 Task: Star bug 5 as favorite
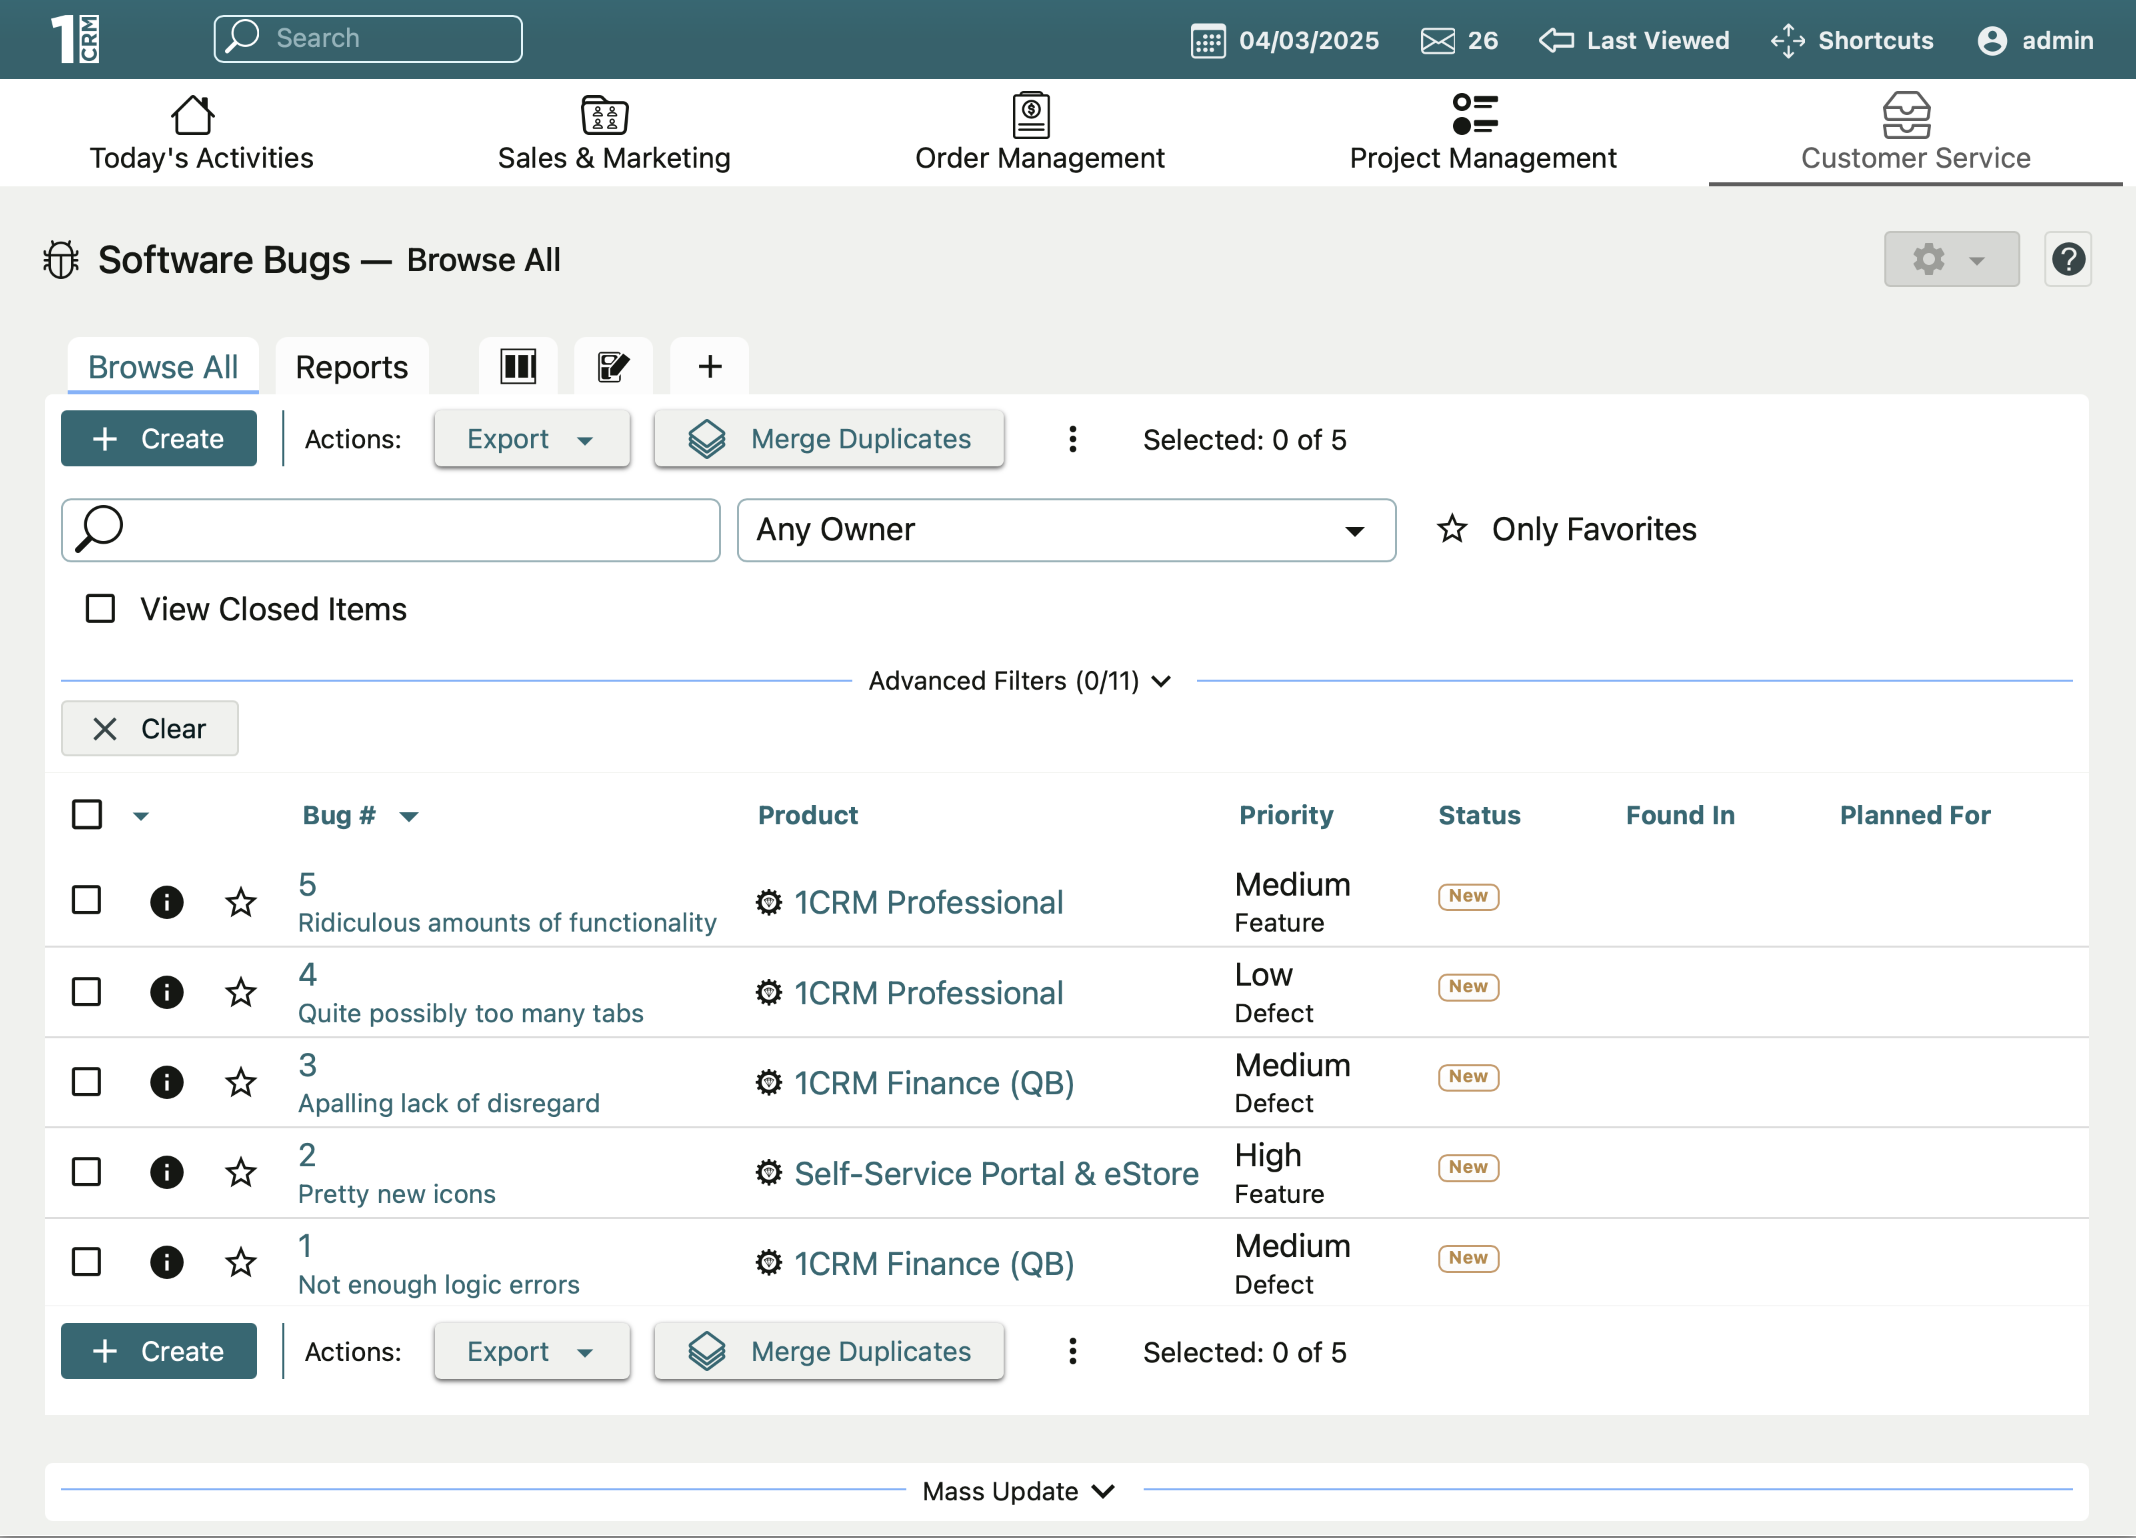[241, 902]
